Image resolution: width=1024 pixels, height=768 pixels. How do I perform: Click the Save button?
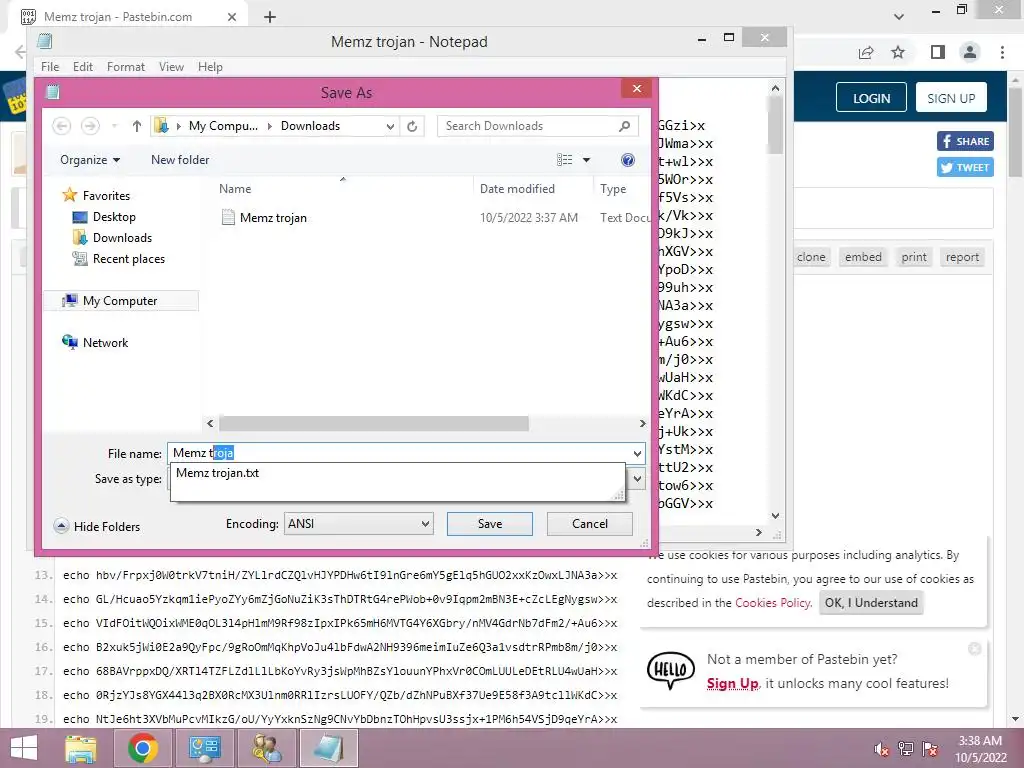tap(490, 524)
